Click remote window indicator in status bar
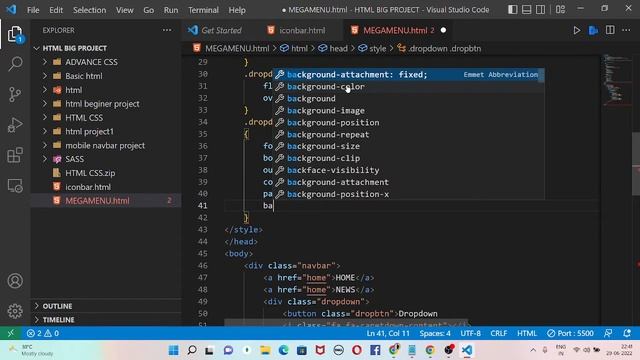 coord(11,333)
